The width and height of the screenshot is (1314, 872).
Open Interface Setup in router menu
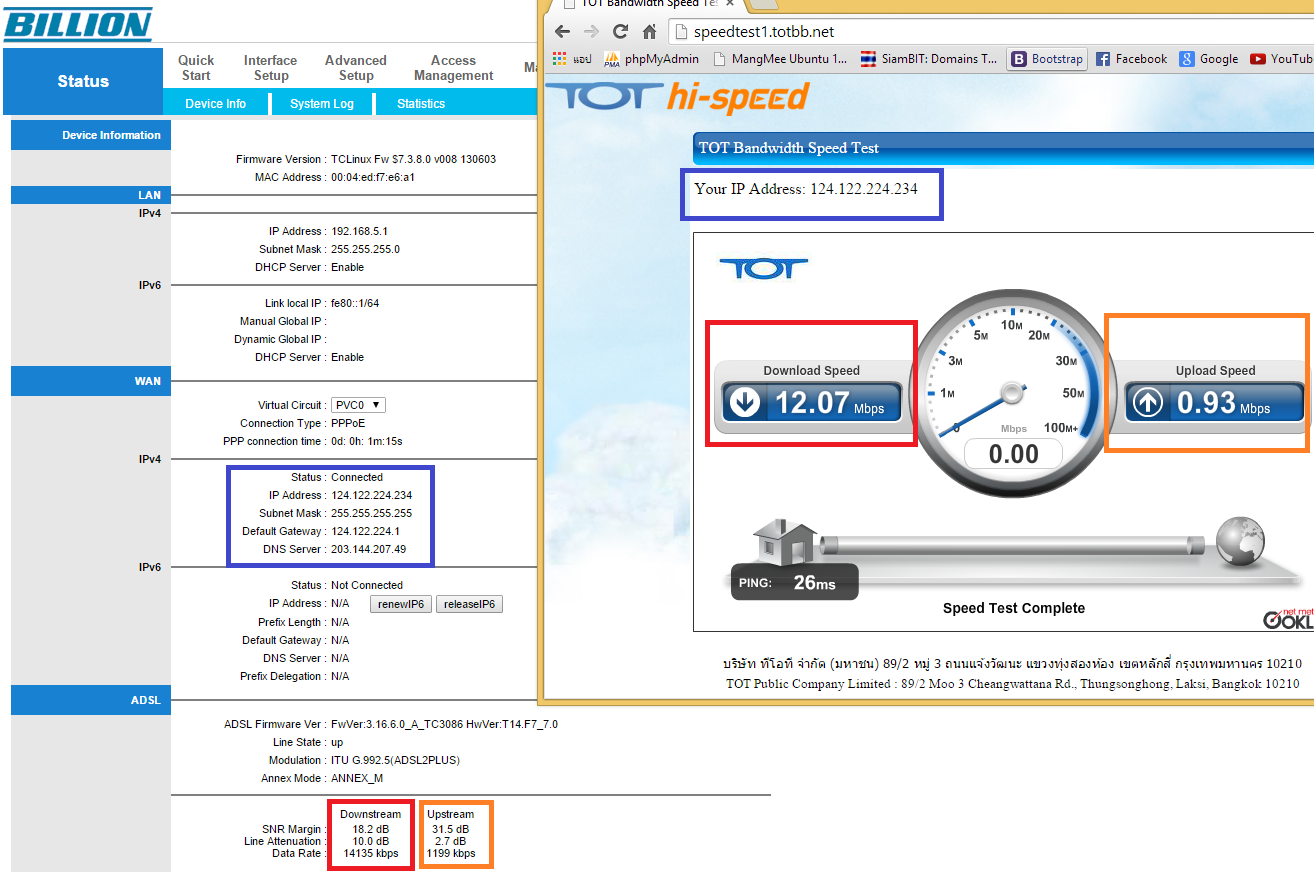click(271, 68)
